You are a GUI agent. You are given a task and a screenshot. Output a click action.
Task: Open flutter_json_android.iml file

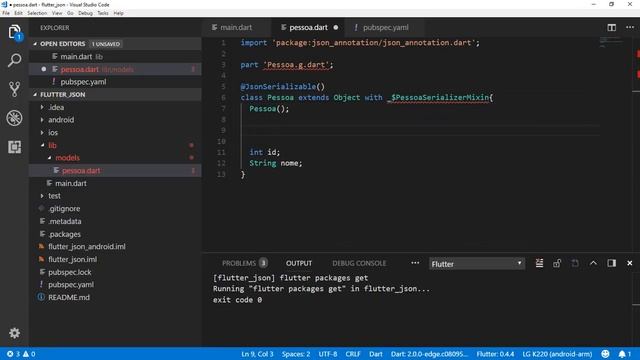(x=87, y=247)
